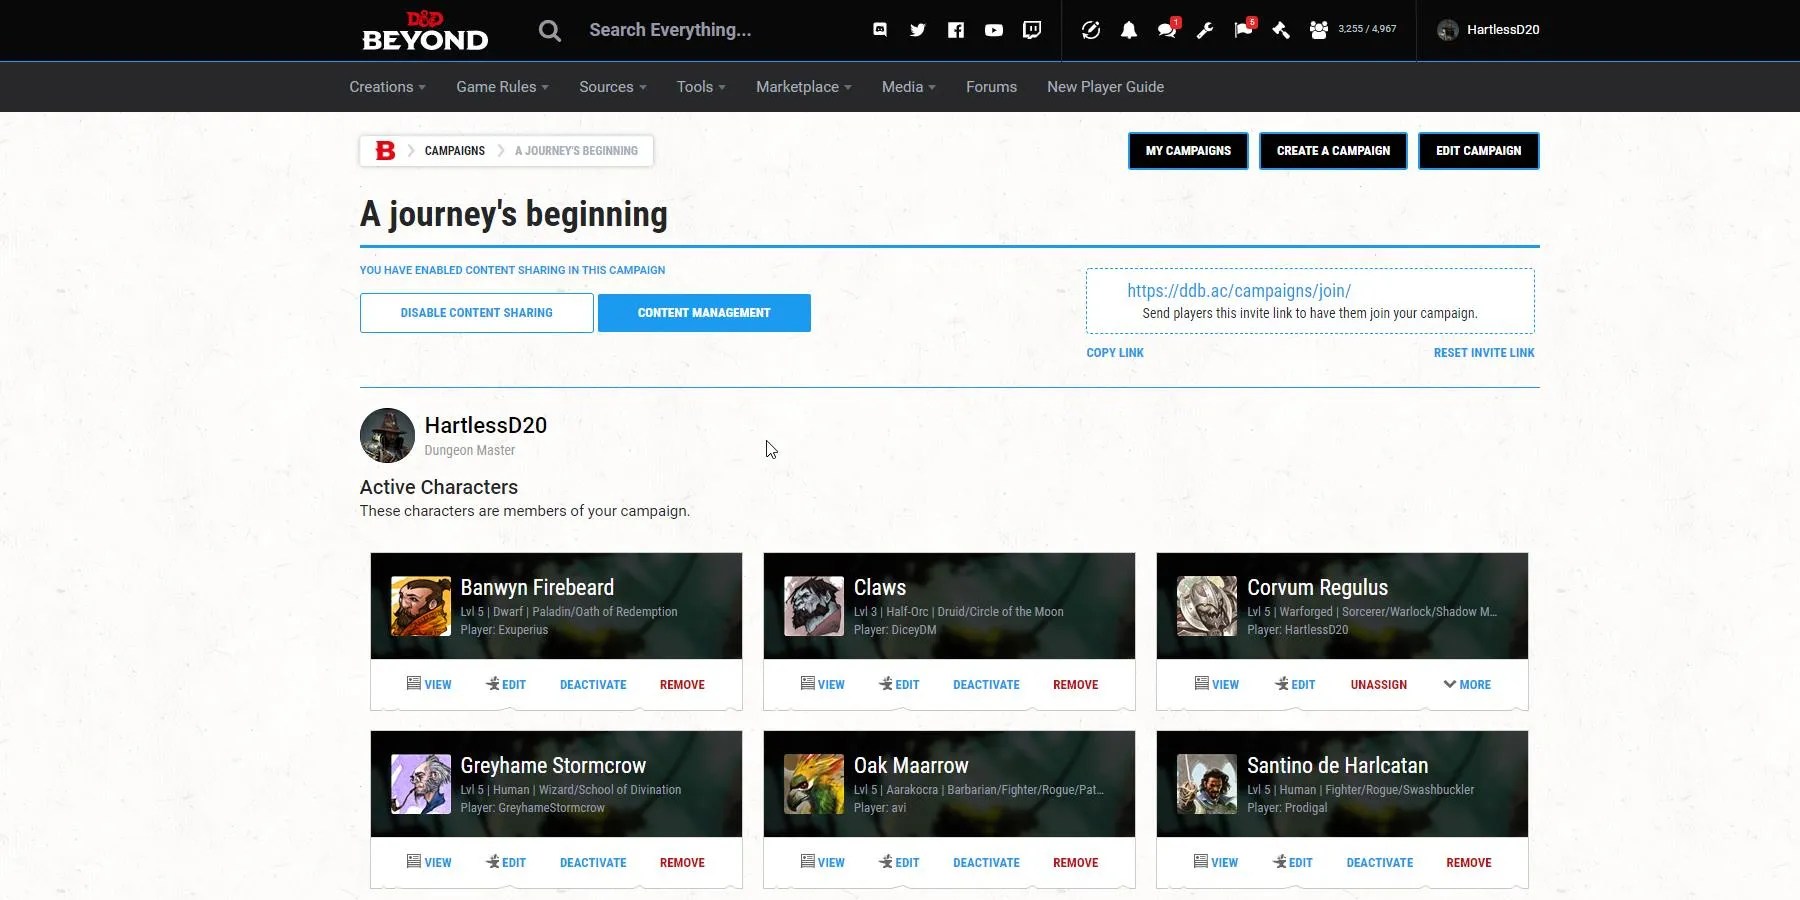The width and height of the screenshot is (1800, 900).
Task: Expand MORE options for Corvum Regulus
Action: (x=1467, y=685)
